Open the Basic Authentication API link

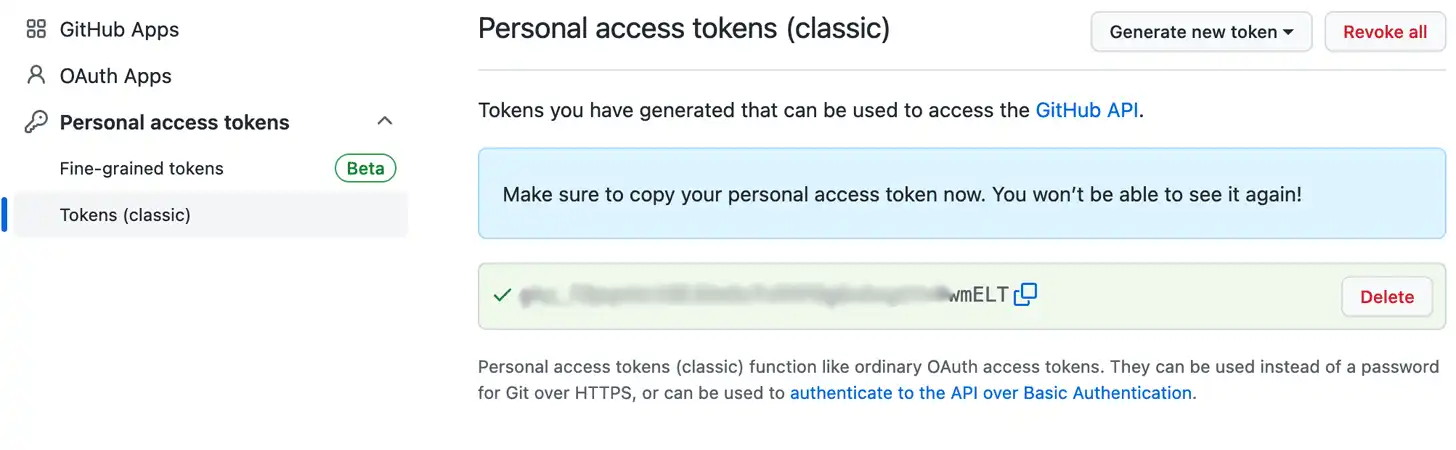[990, 393]
